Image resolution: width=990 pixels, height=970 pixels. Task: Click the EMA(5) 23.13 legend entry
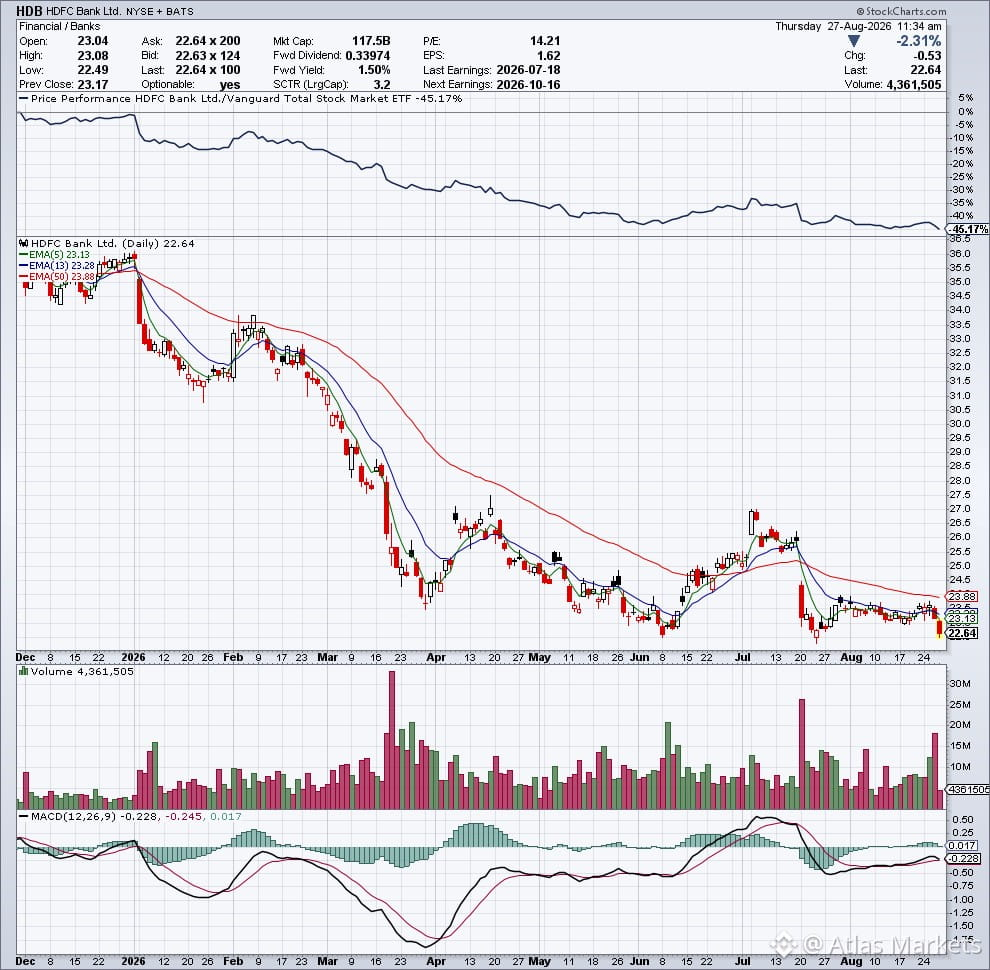pyautogui.click(x=54, y=254)
